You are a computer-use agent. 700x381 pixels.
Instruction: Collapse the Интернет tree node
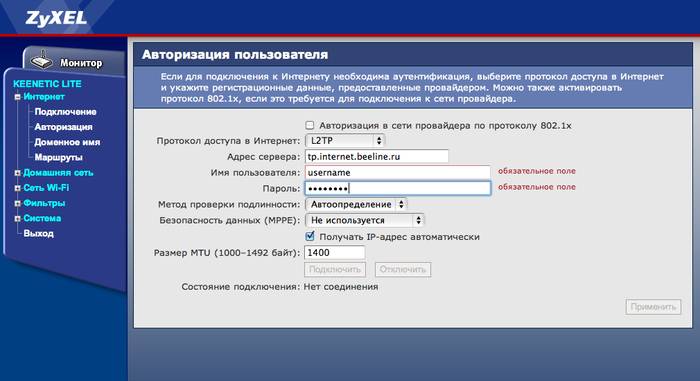point(17,97)
